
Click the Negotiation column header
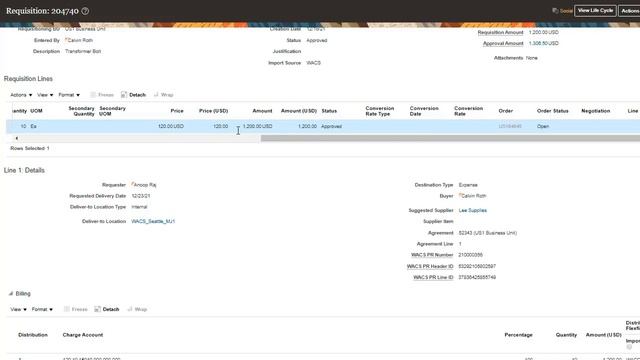coord(596,111)
